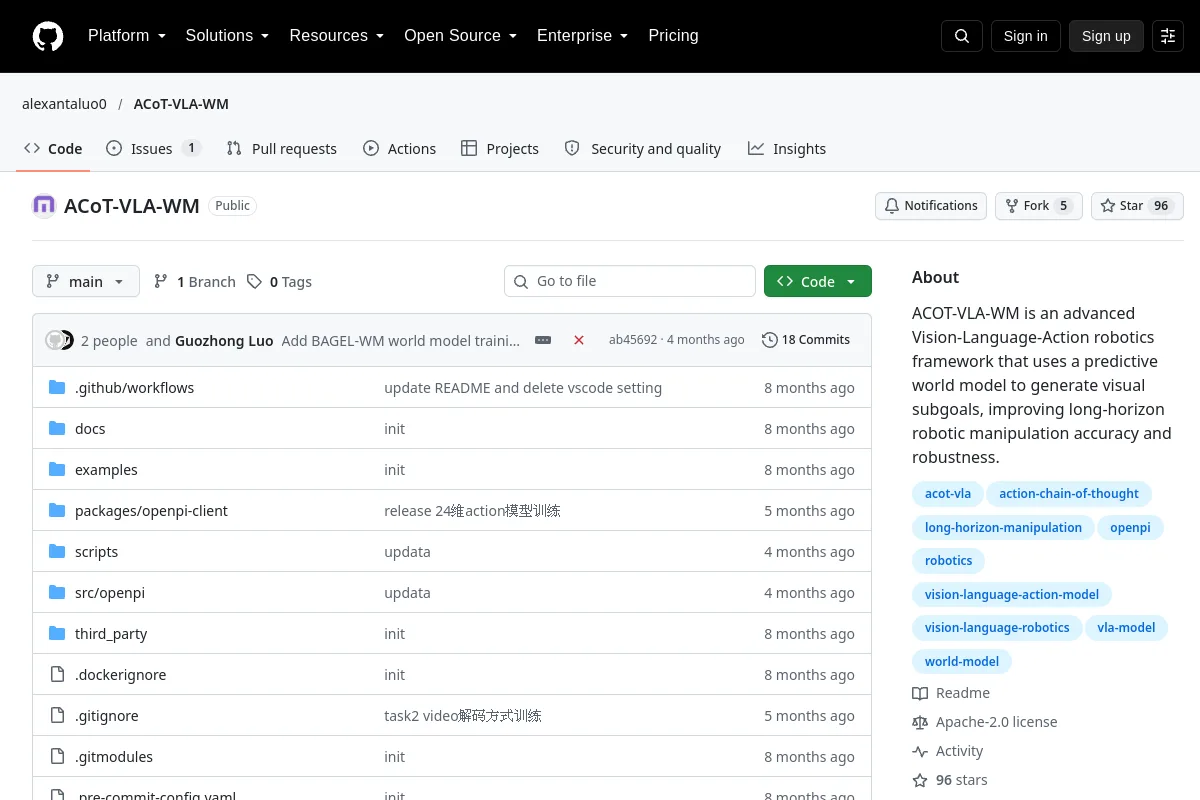Image resolution: width=1200 pixels, height=800 pixels.
Task: Open the scripts folder
Action: 96,552
